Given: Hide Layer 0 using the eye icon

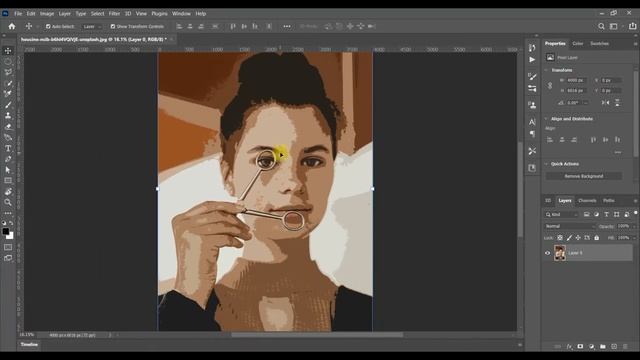Looking at the screenshot, I should pyautogui.click(x=547, y=253).
